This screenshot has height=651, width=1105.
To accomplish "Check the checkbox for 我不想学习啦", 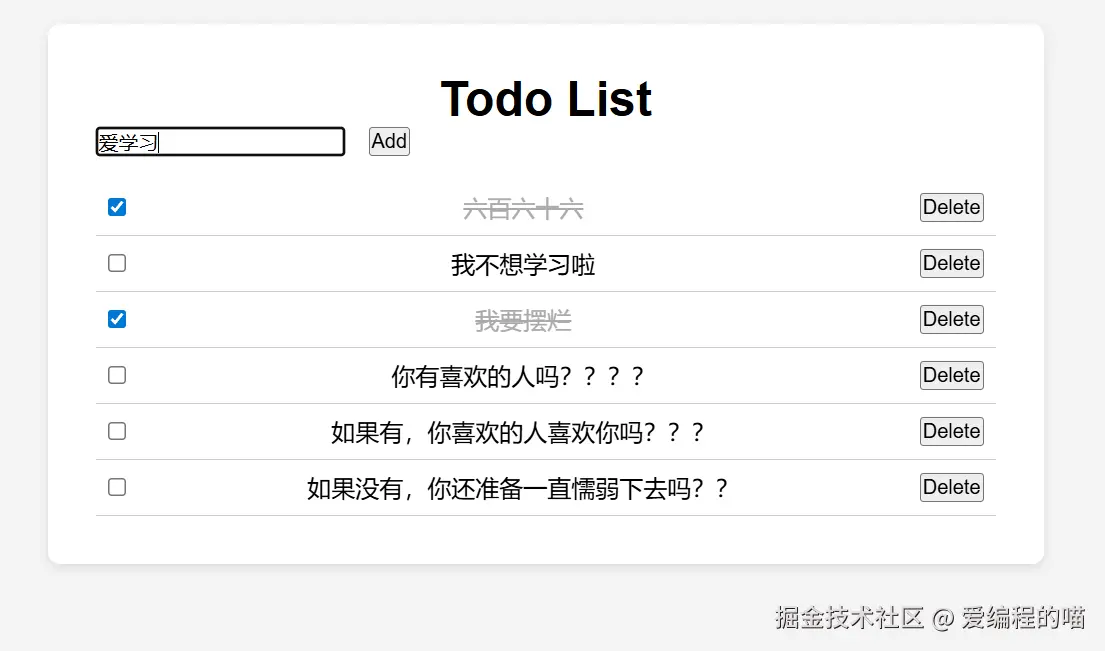I will pos(117,263).
